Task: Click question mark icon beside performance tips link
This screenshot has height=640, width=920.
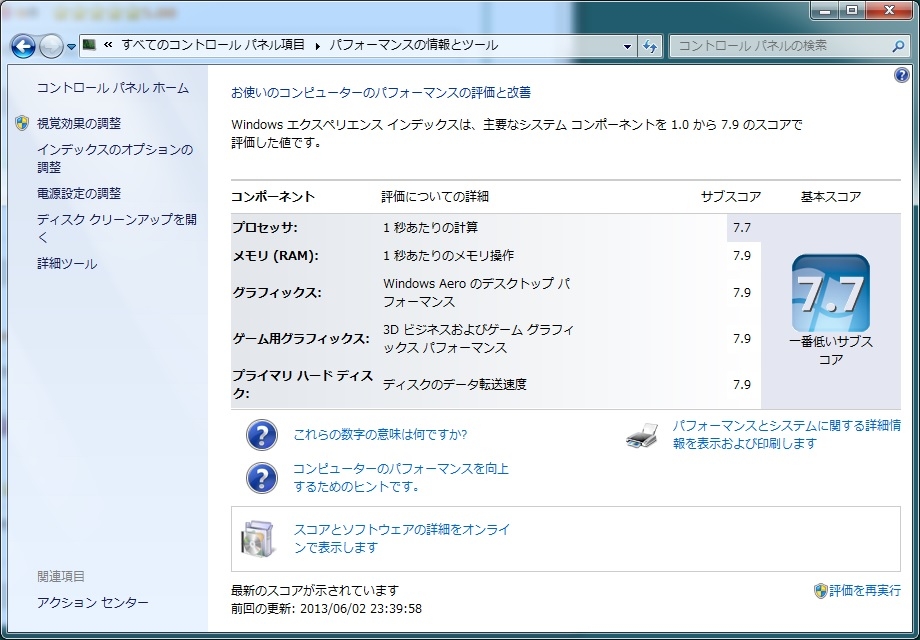Action: click(x=262, y=477)
